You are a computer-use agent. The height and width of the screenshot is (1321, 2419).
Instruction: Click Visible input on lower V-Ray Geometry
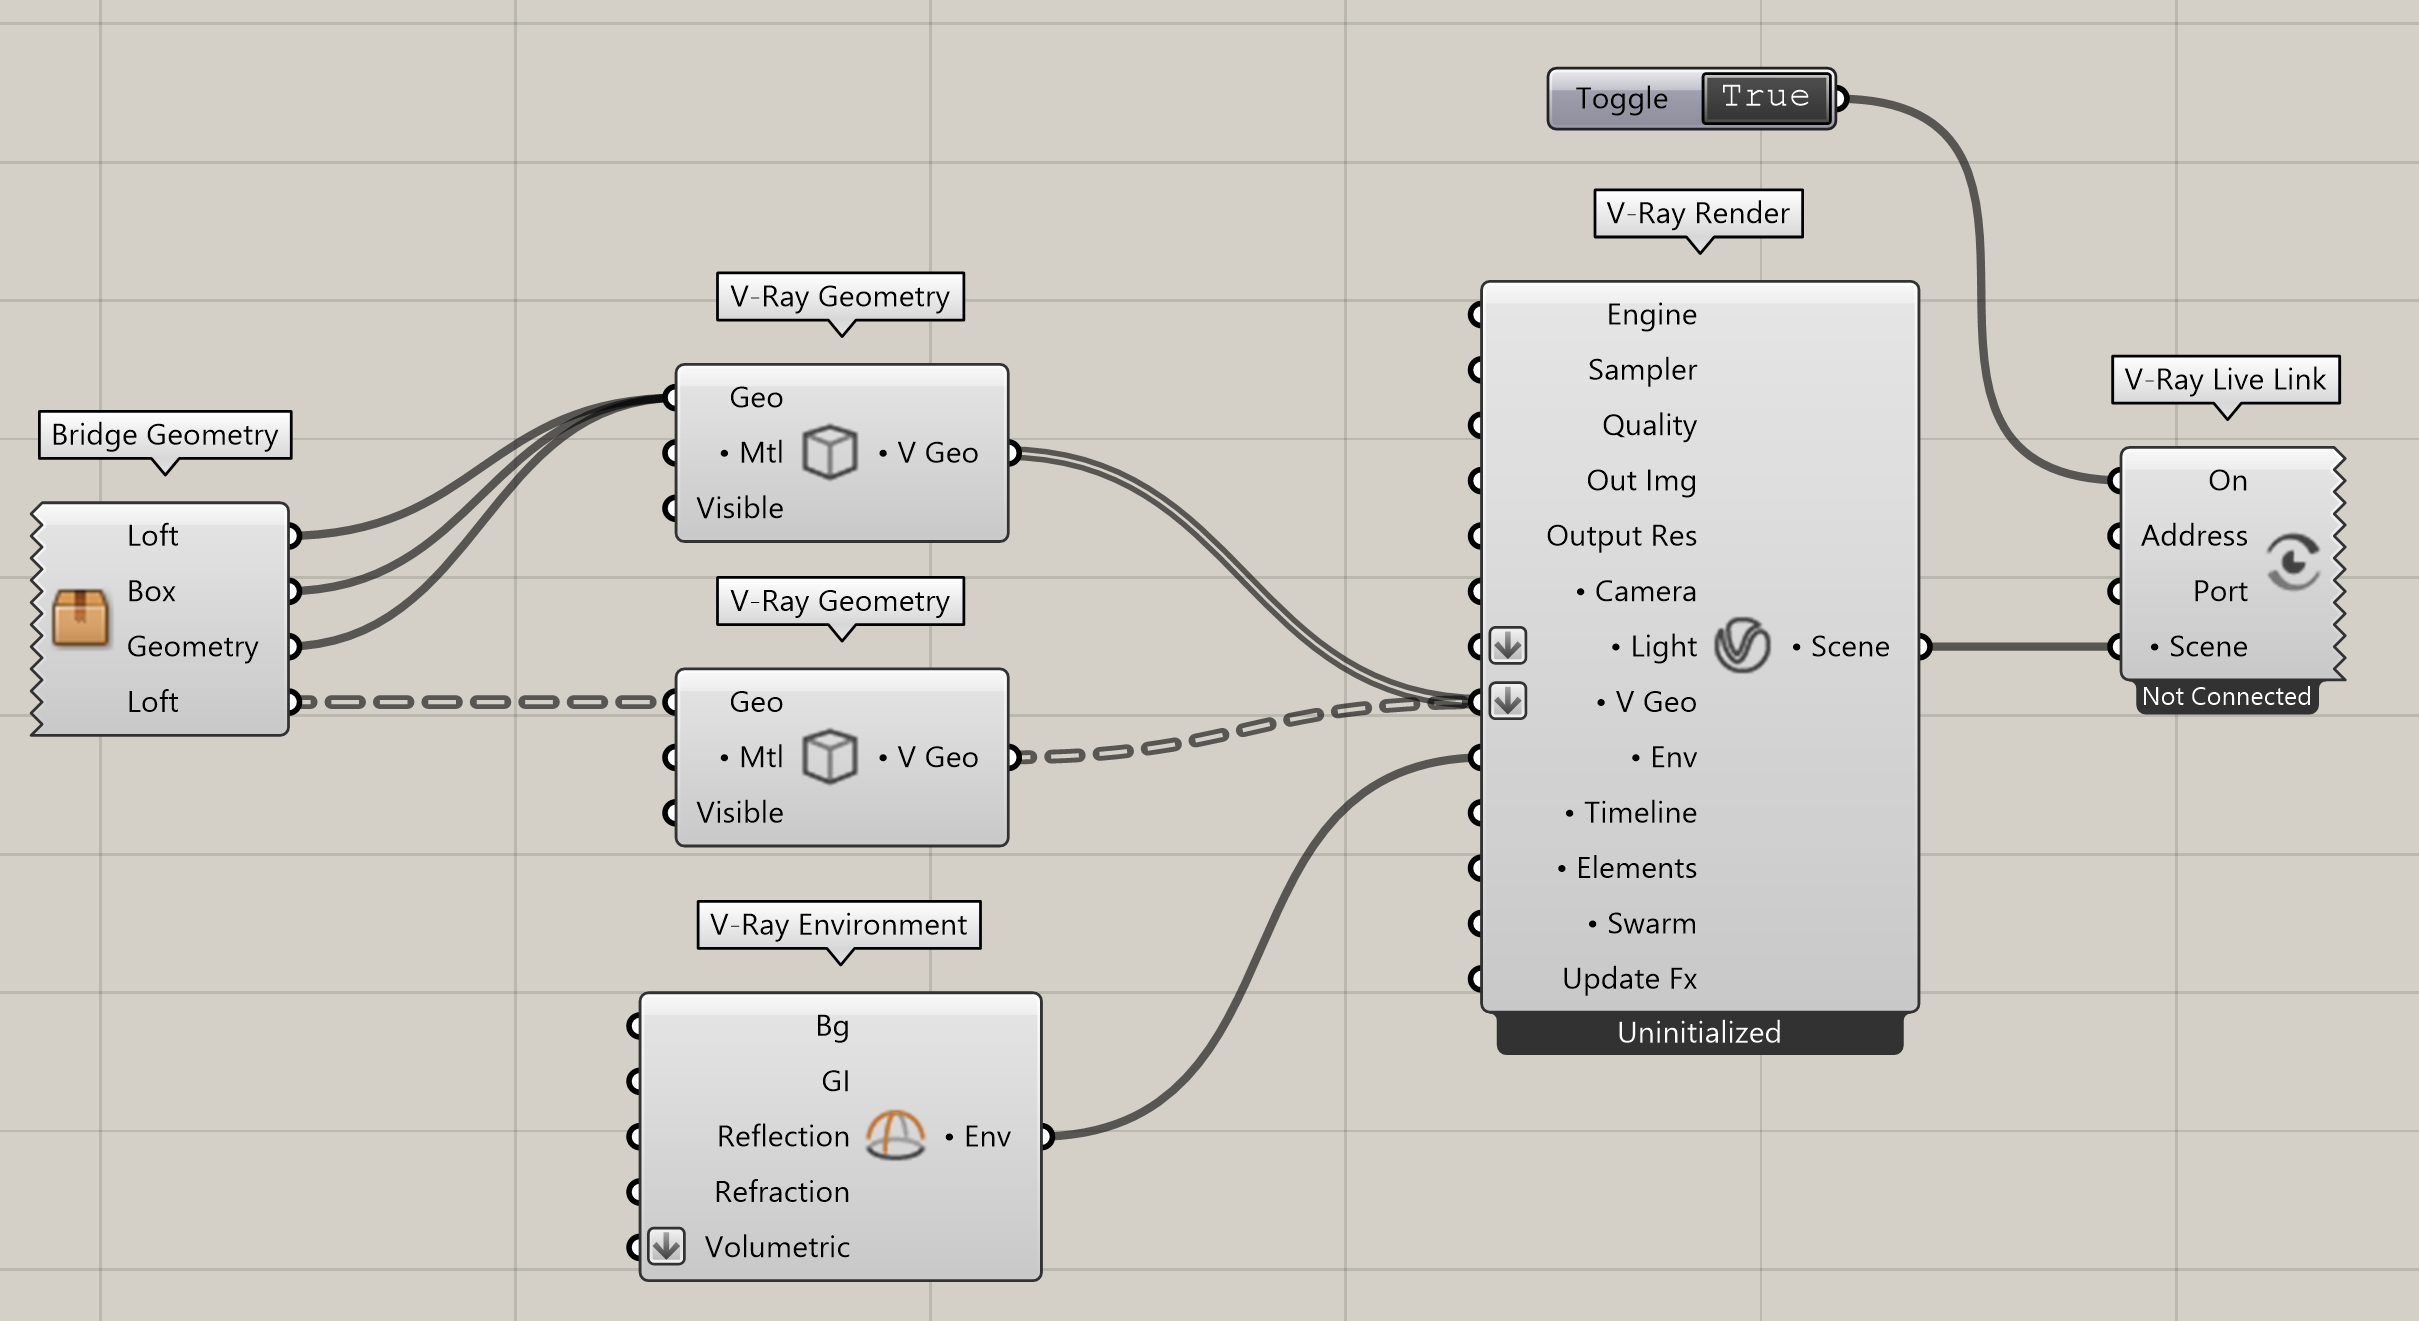(740, 812)
